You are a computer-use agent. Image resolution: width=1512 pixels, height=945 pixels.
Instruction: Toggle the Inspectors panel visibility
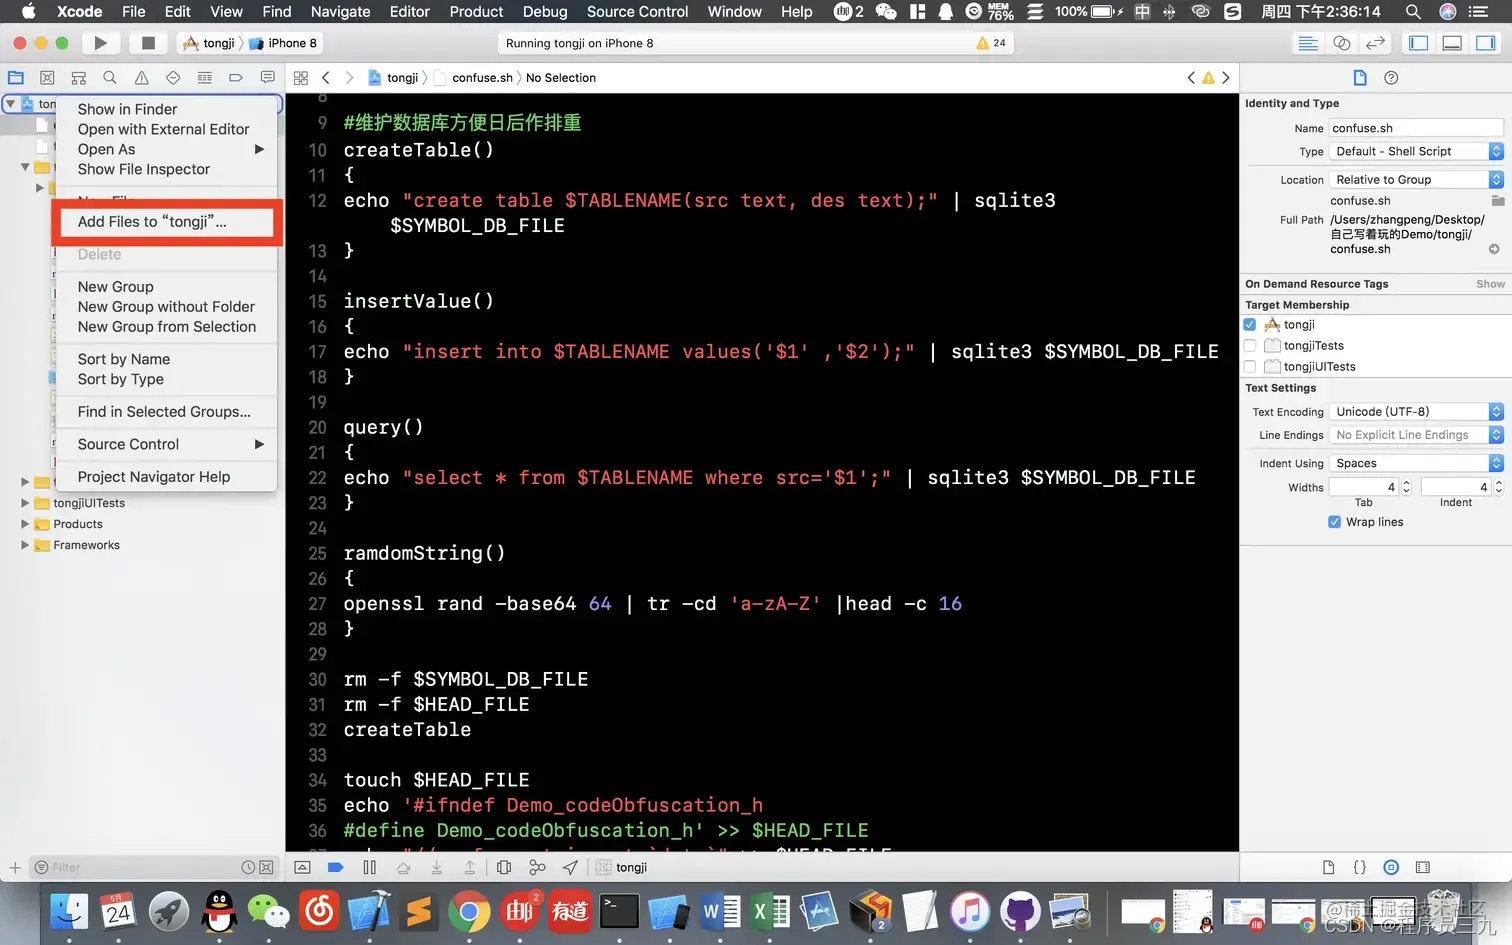[1486, 43]
